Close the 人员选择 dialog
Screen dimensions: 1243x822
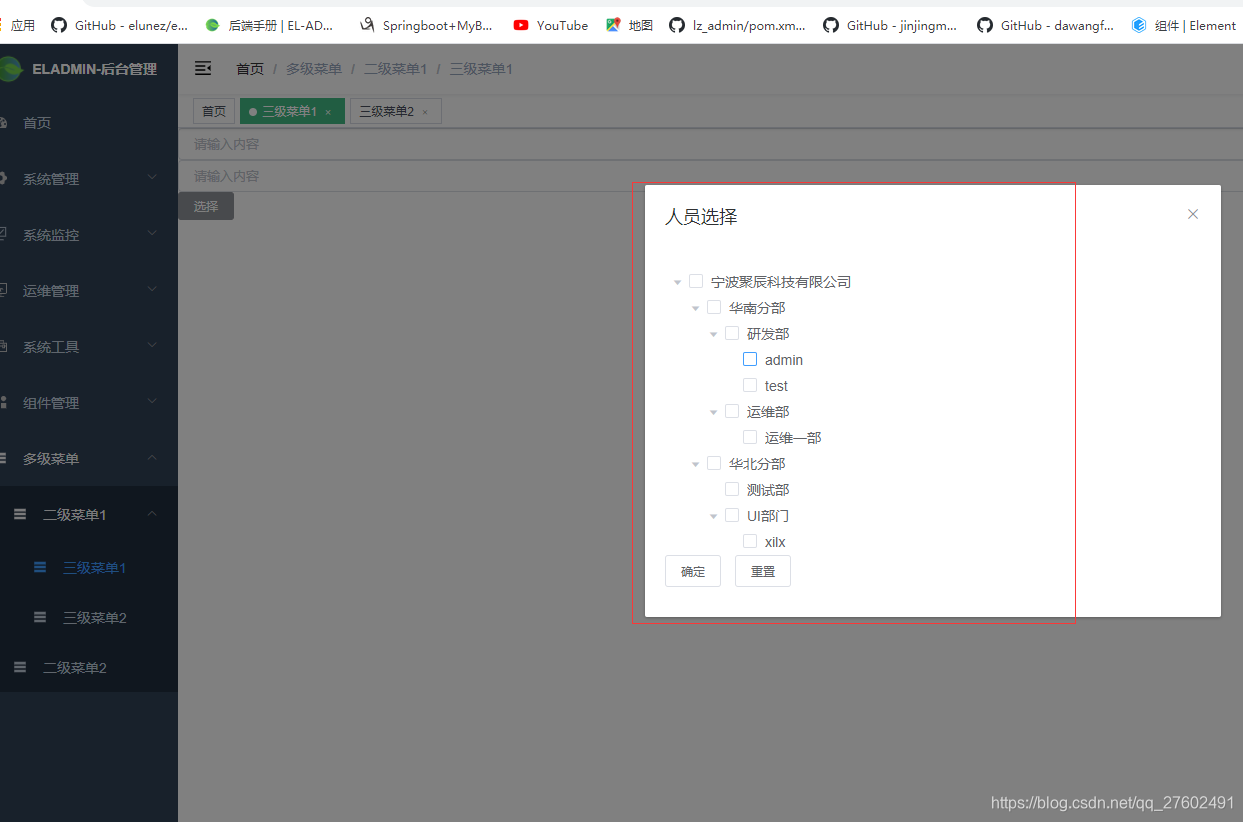(x=1192, y=214)
